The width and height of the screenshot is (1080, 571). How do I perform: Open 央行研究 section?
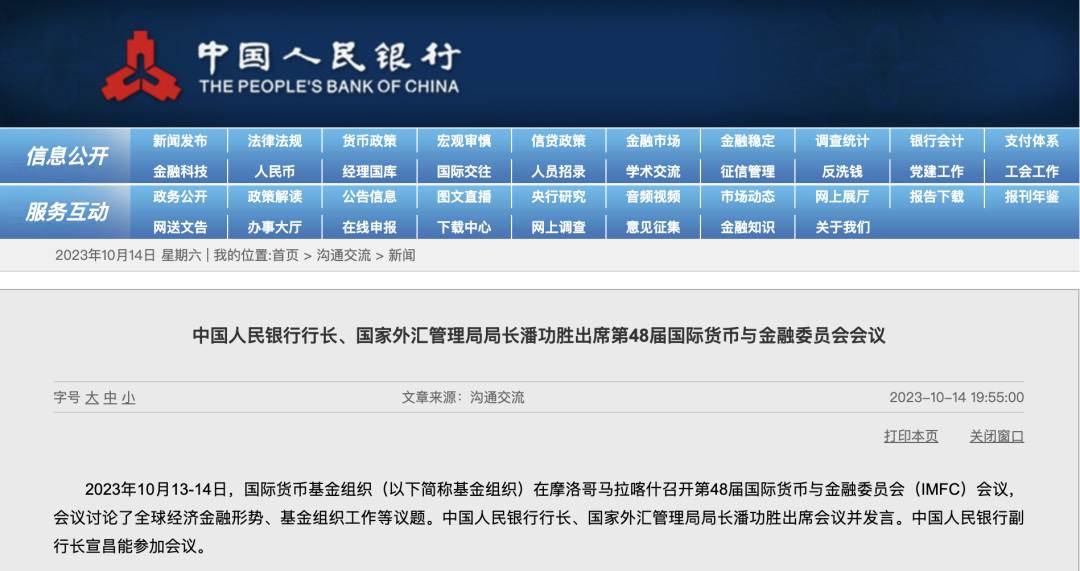click(x=559, y=197)
